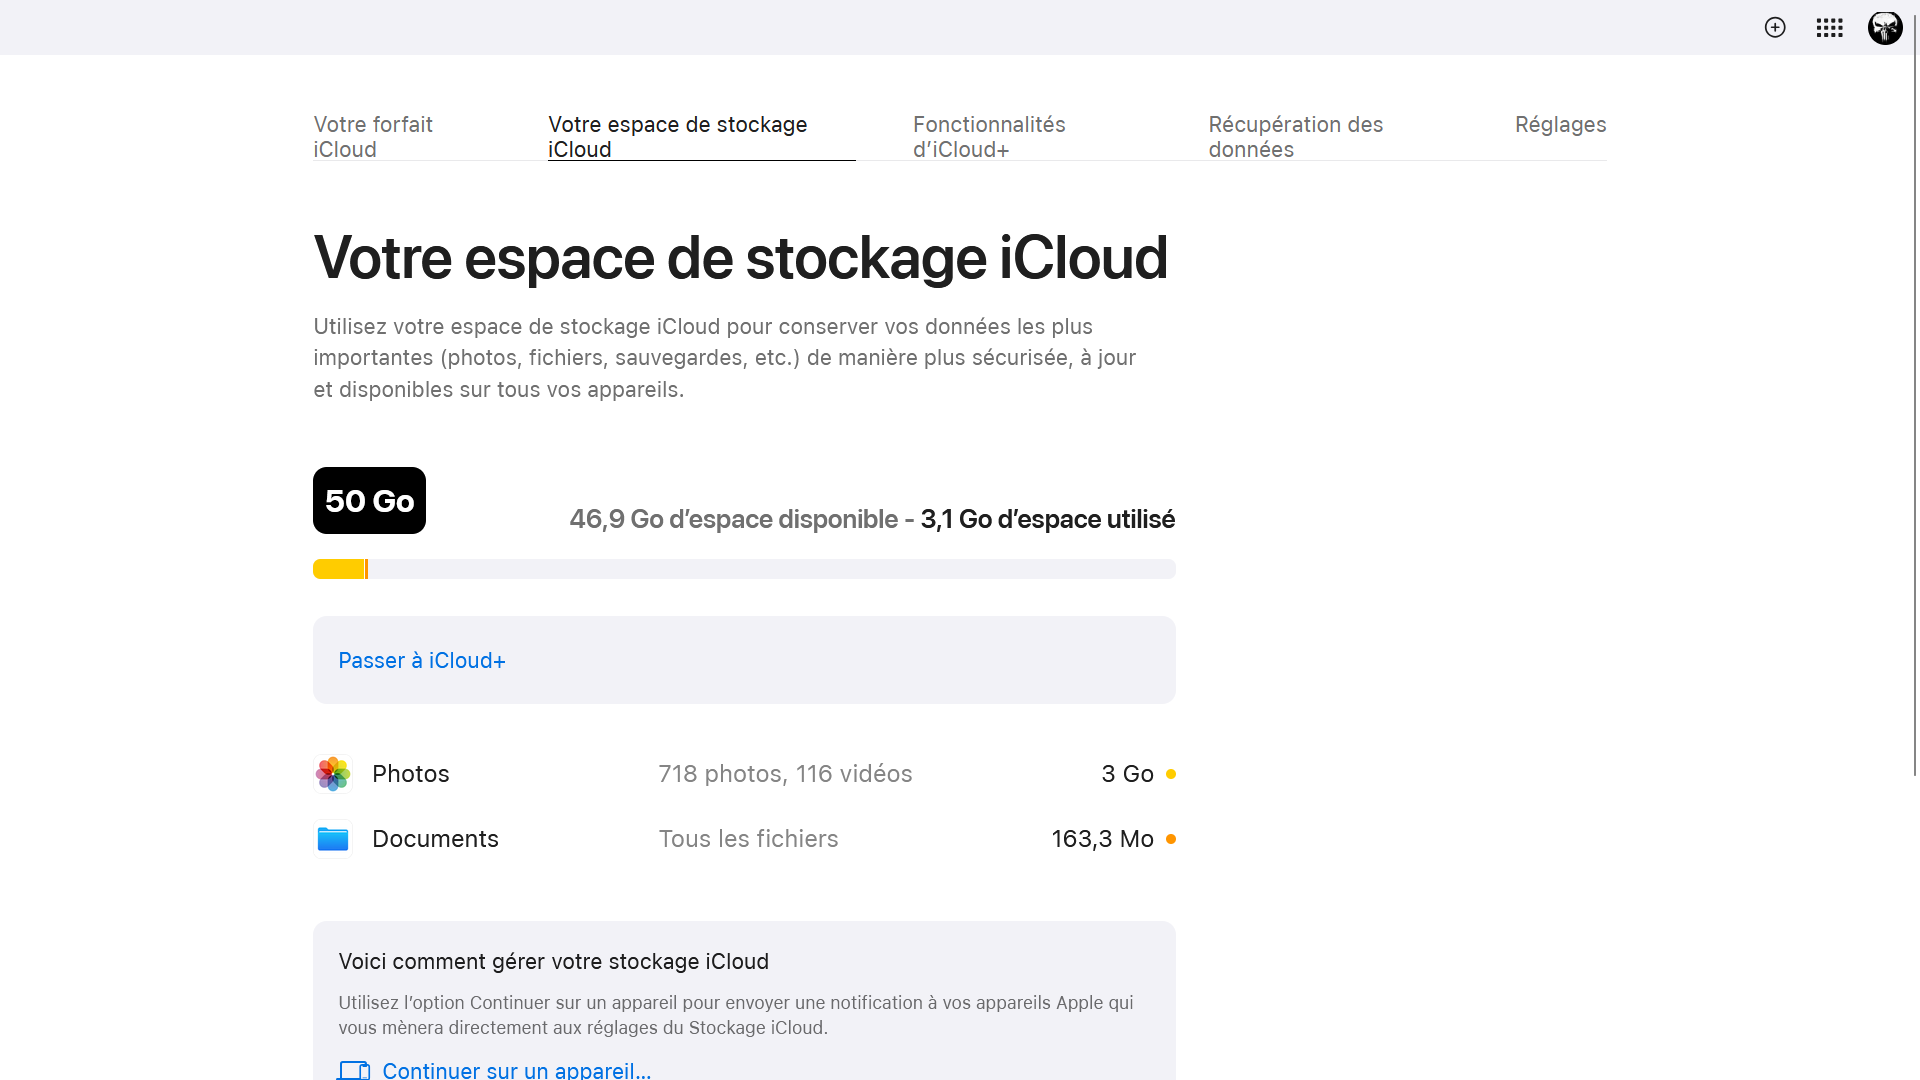This screenshot has width=1920, height=1080.
Task: Click the '3 Go' size value
Action: point(1127,774)
